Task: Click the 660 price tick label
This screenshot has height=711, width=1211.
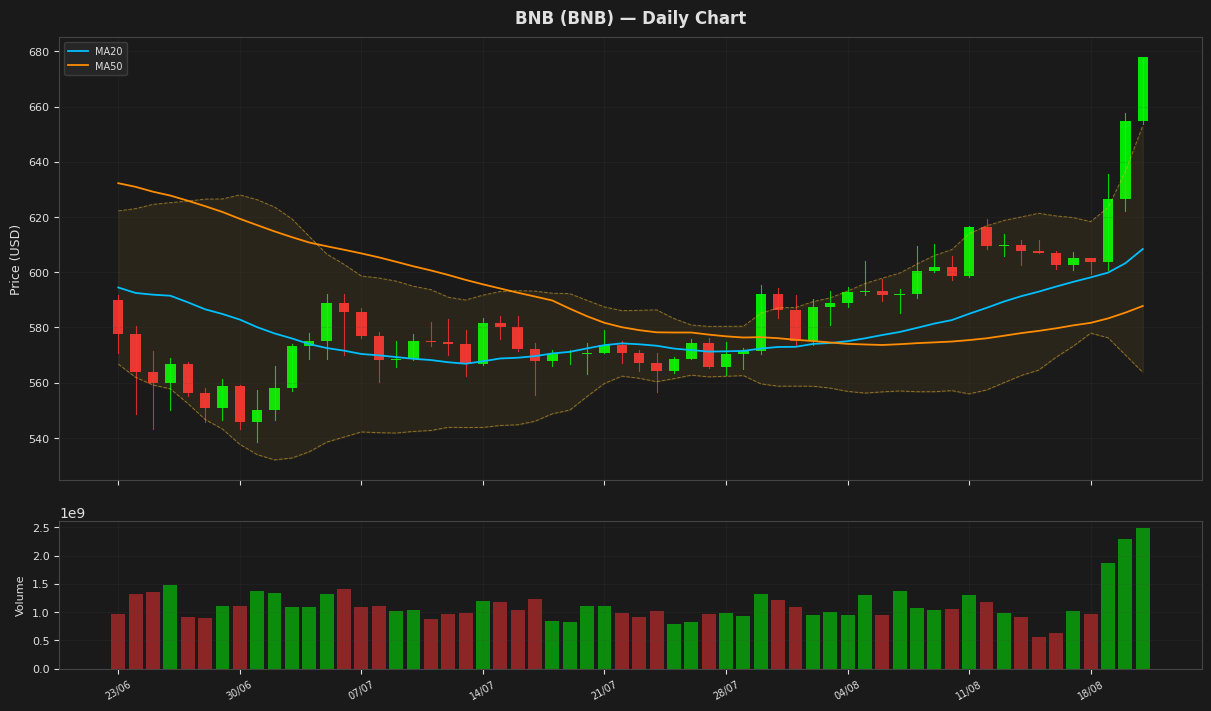Action: (40, 107)
